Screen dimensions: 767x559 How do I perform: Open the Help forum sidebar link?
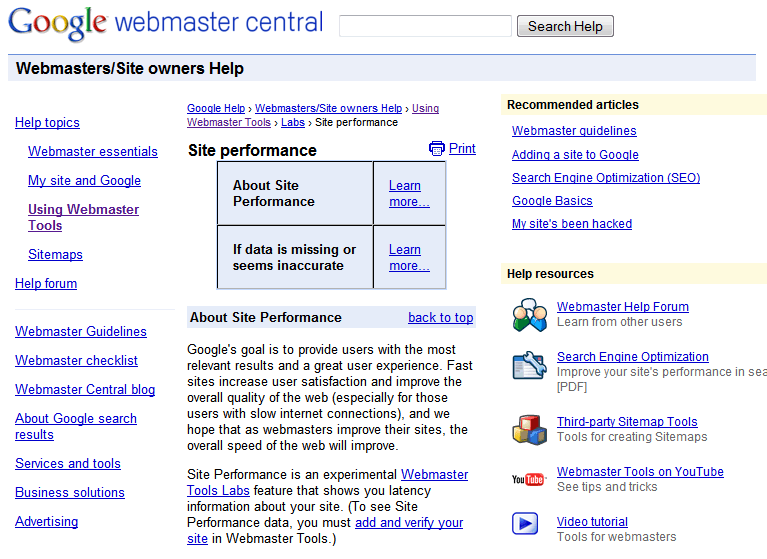pyautogui.click(x=46, y=284)
